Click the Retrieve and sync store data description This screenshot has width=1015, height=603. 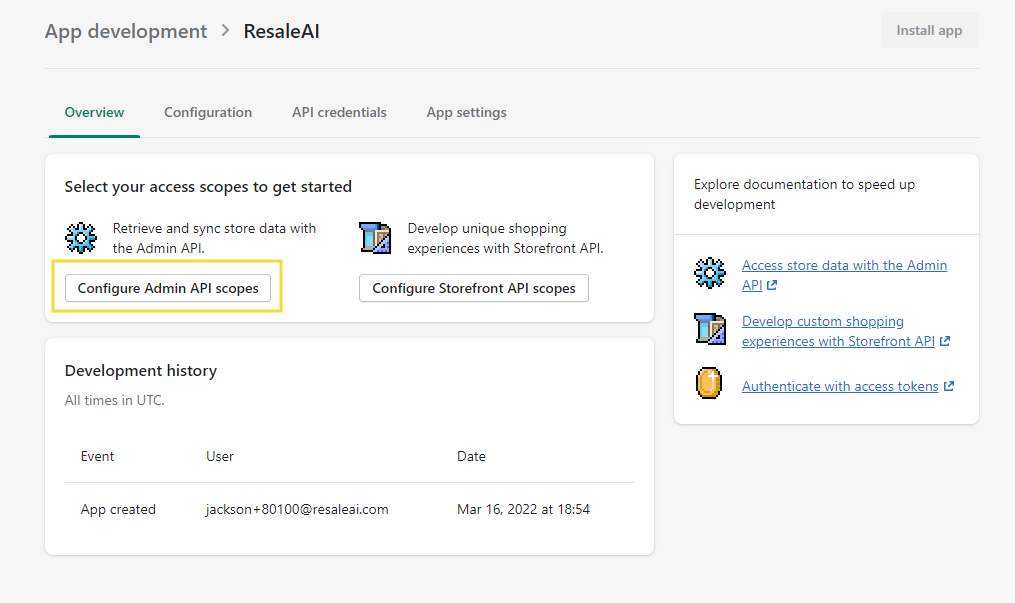pyautogui.click(x=214, y=238)
